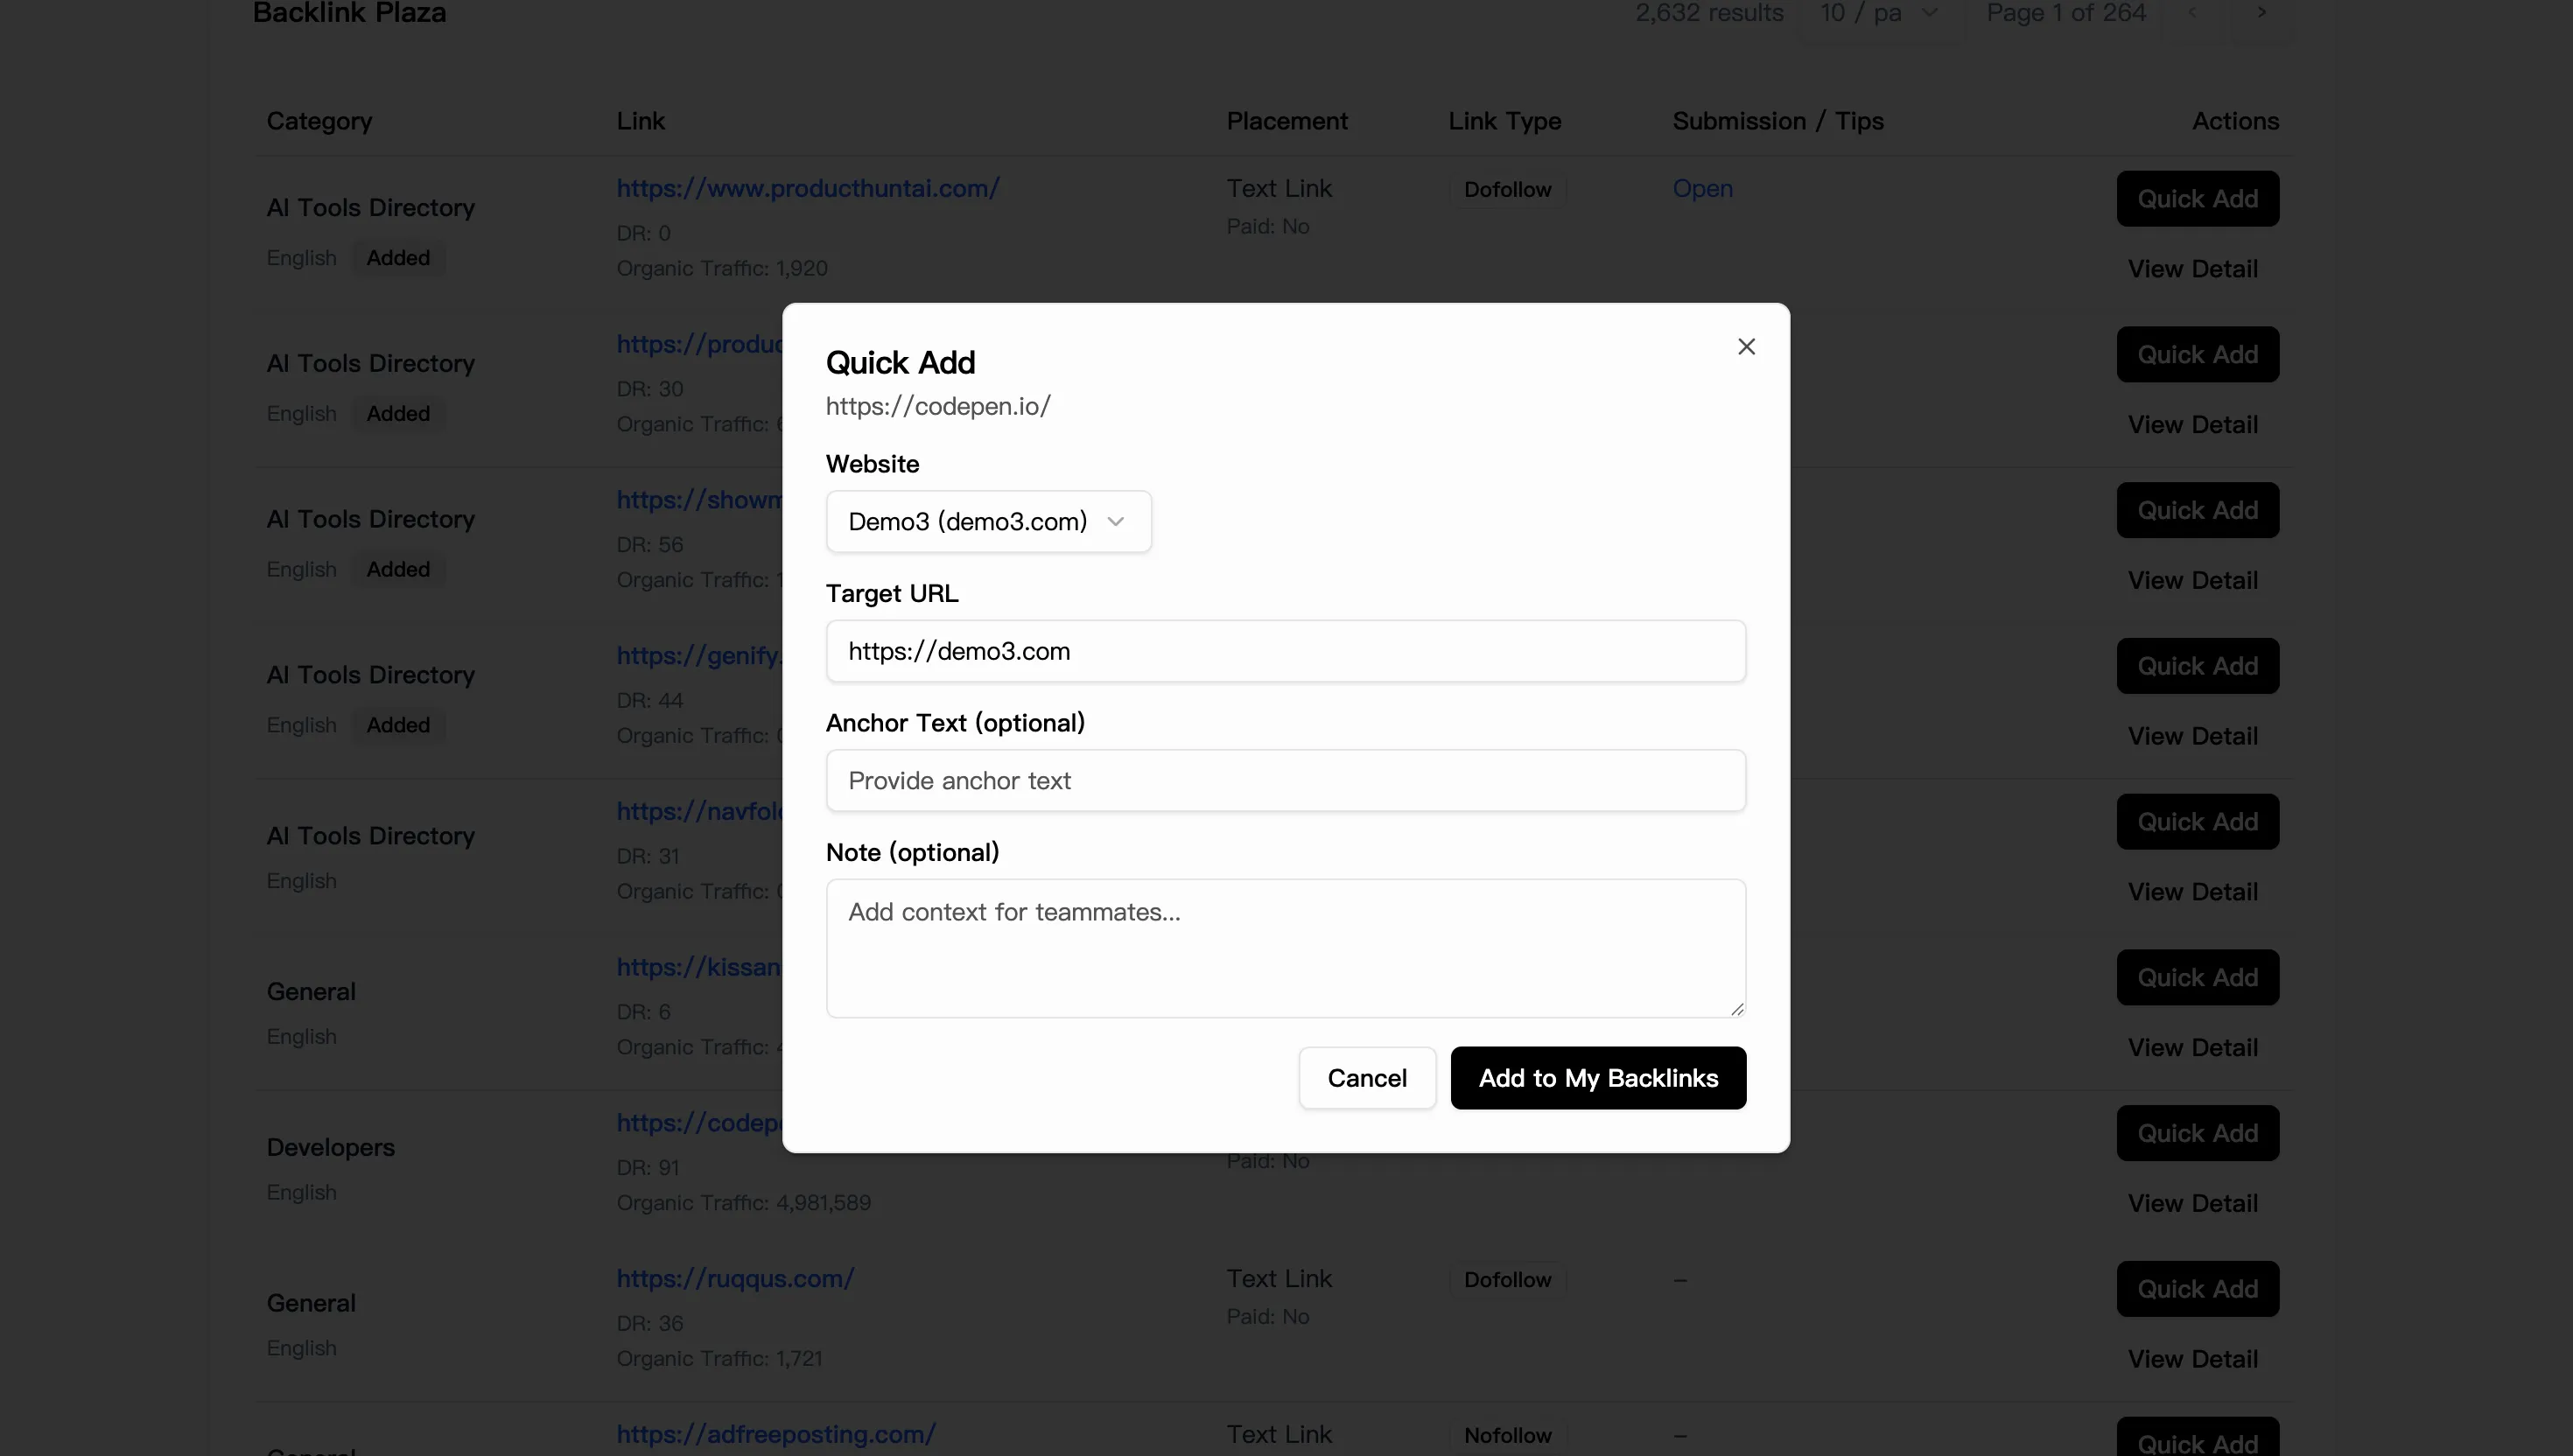
Task: Focus the Target URL input field
Action: pos(1285,650)
